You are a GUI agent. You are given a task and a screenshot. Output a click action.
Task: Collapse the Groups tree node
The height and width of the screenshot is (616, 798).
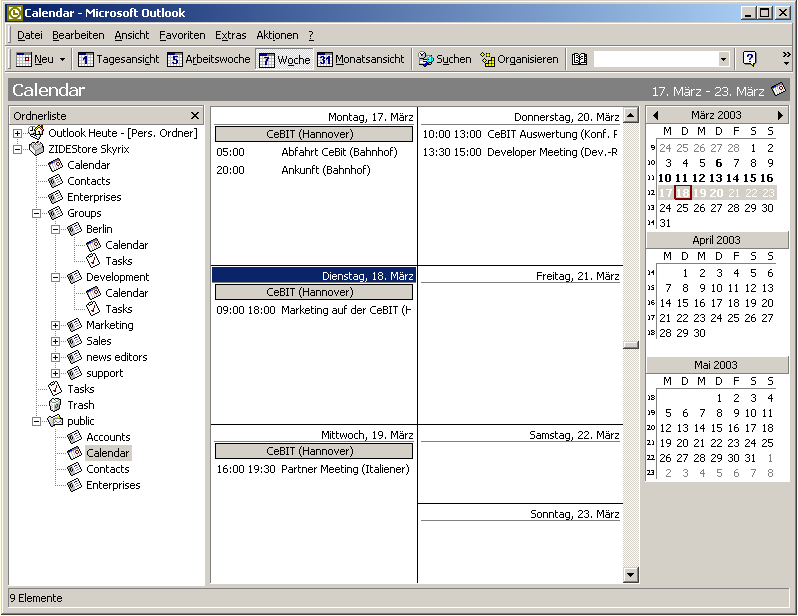pos(37,213)
